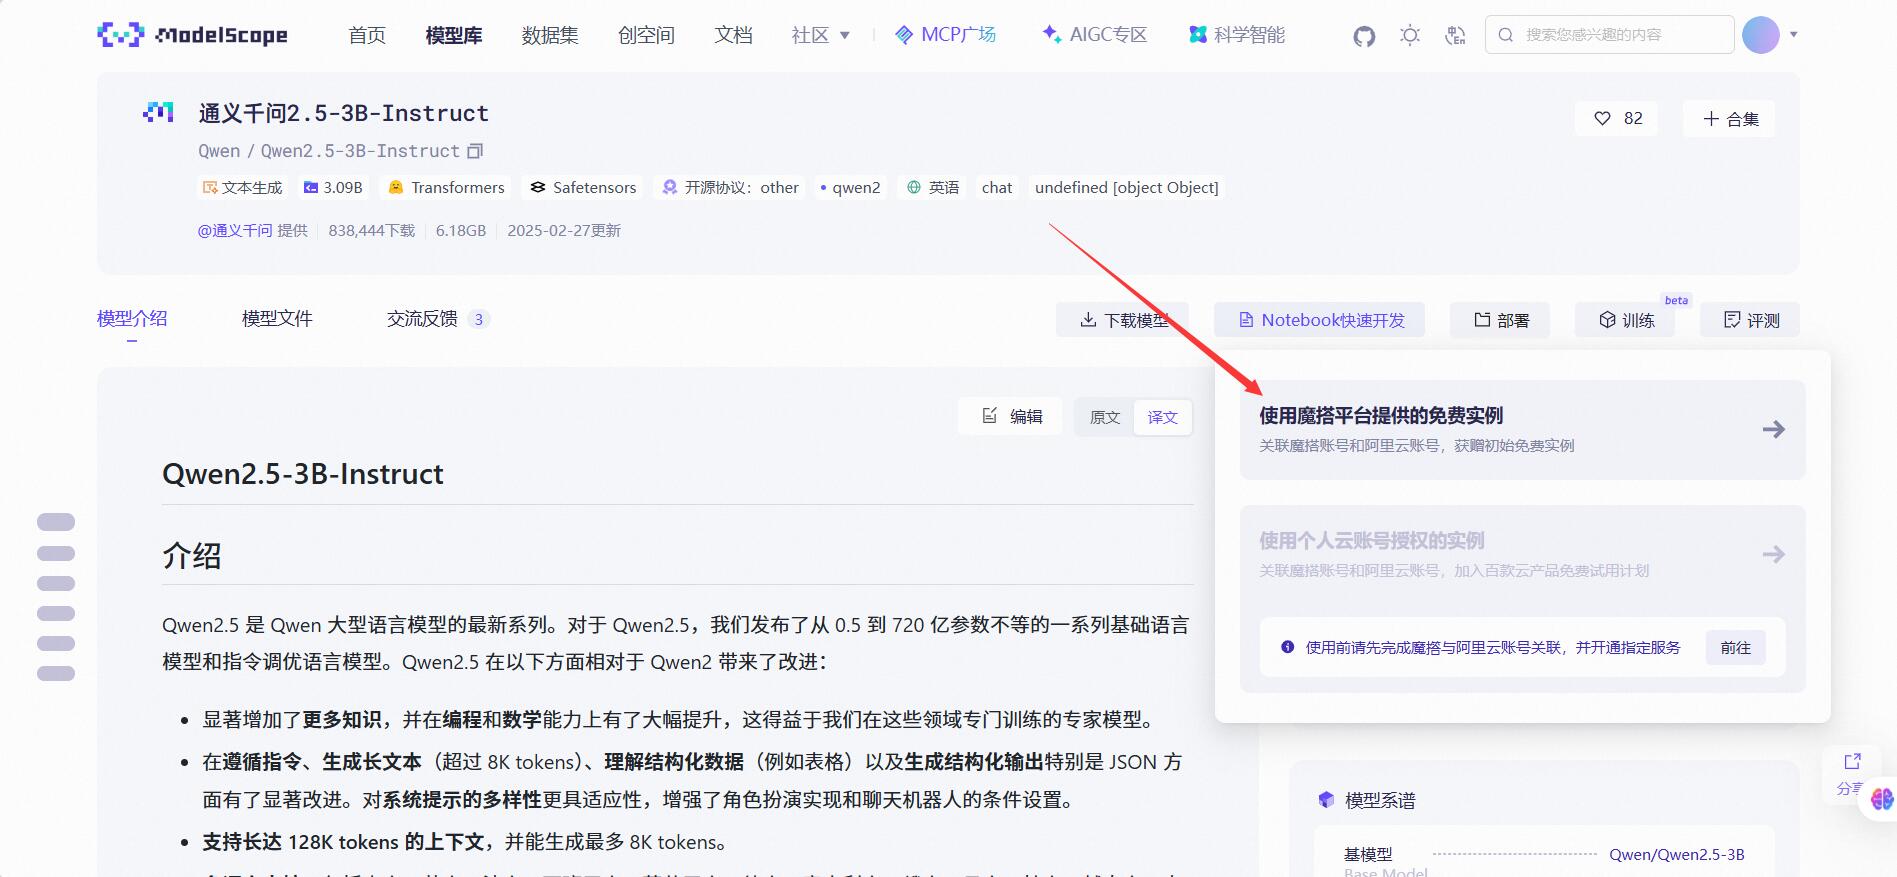Open the user avatar menu
The height and width of the screenshot is (877, 1897).
click(1760, 35)
